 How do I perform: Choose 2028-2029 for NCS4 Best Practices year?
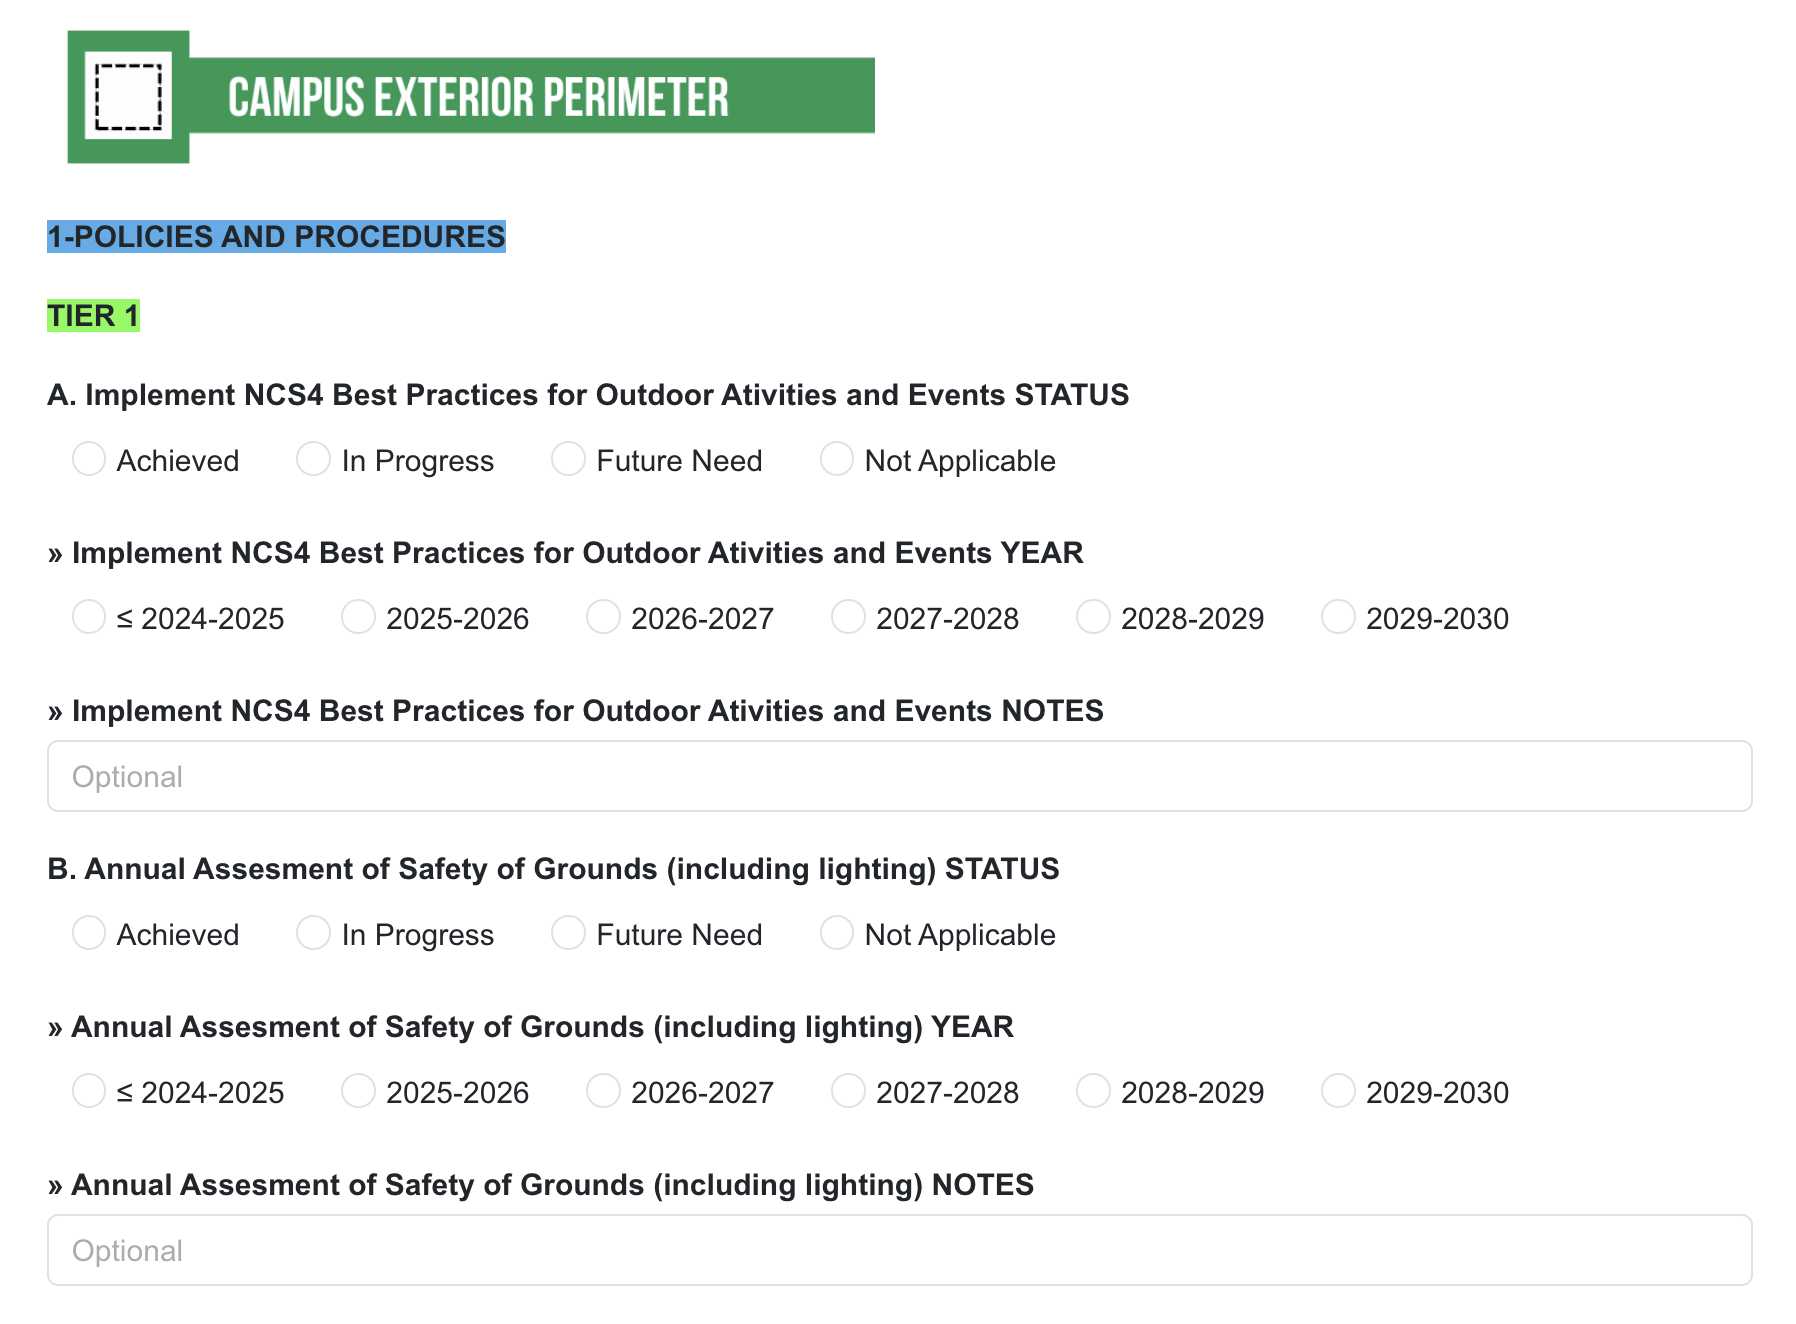pos(1093,618)
